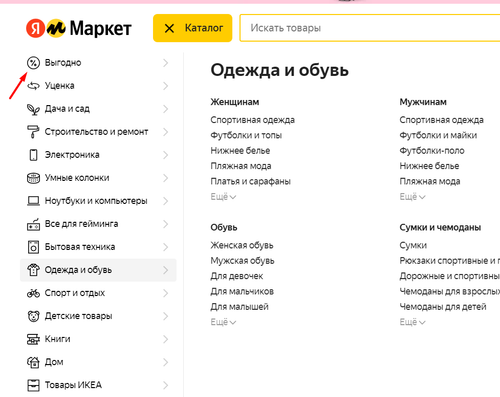Expand Ещё under Сумки и чемоданы
Viewport: 500px width, 397px height.
[412, 322]
